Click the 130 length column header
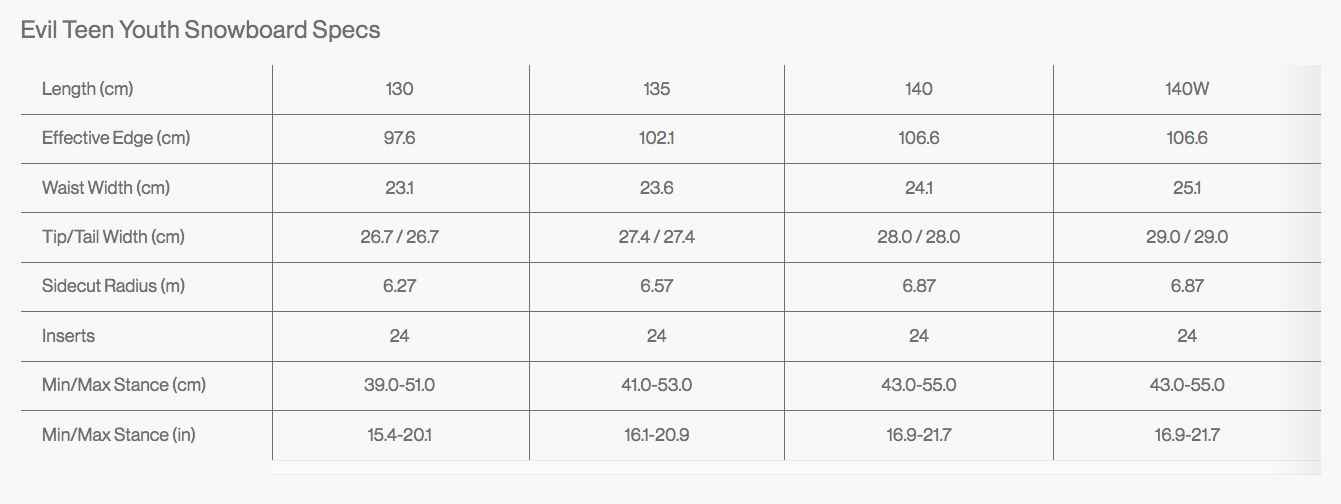 pos(399,89)
